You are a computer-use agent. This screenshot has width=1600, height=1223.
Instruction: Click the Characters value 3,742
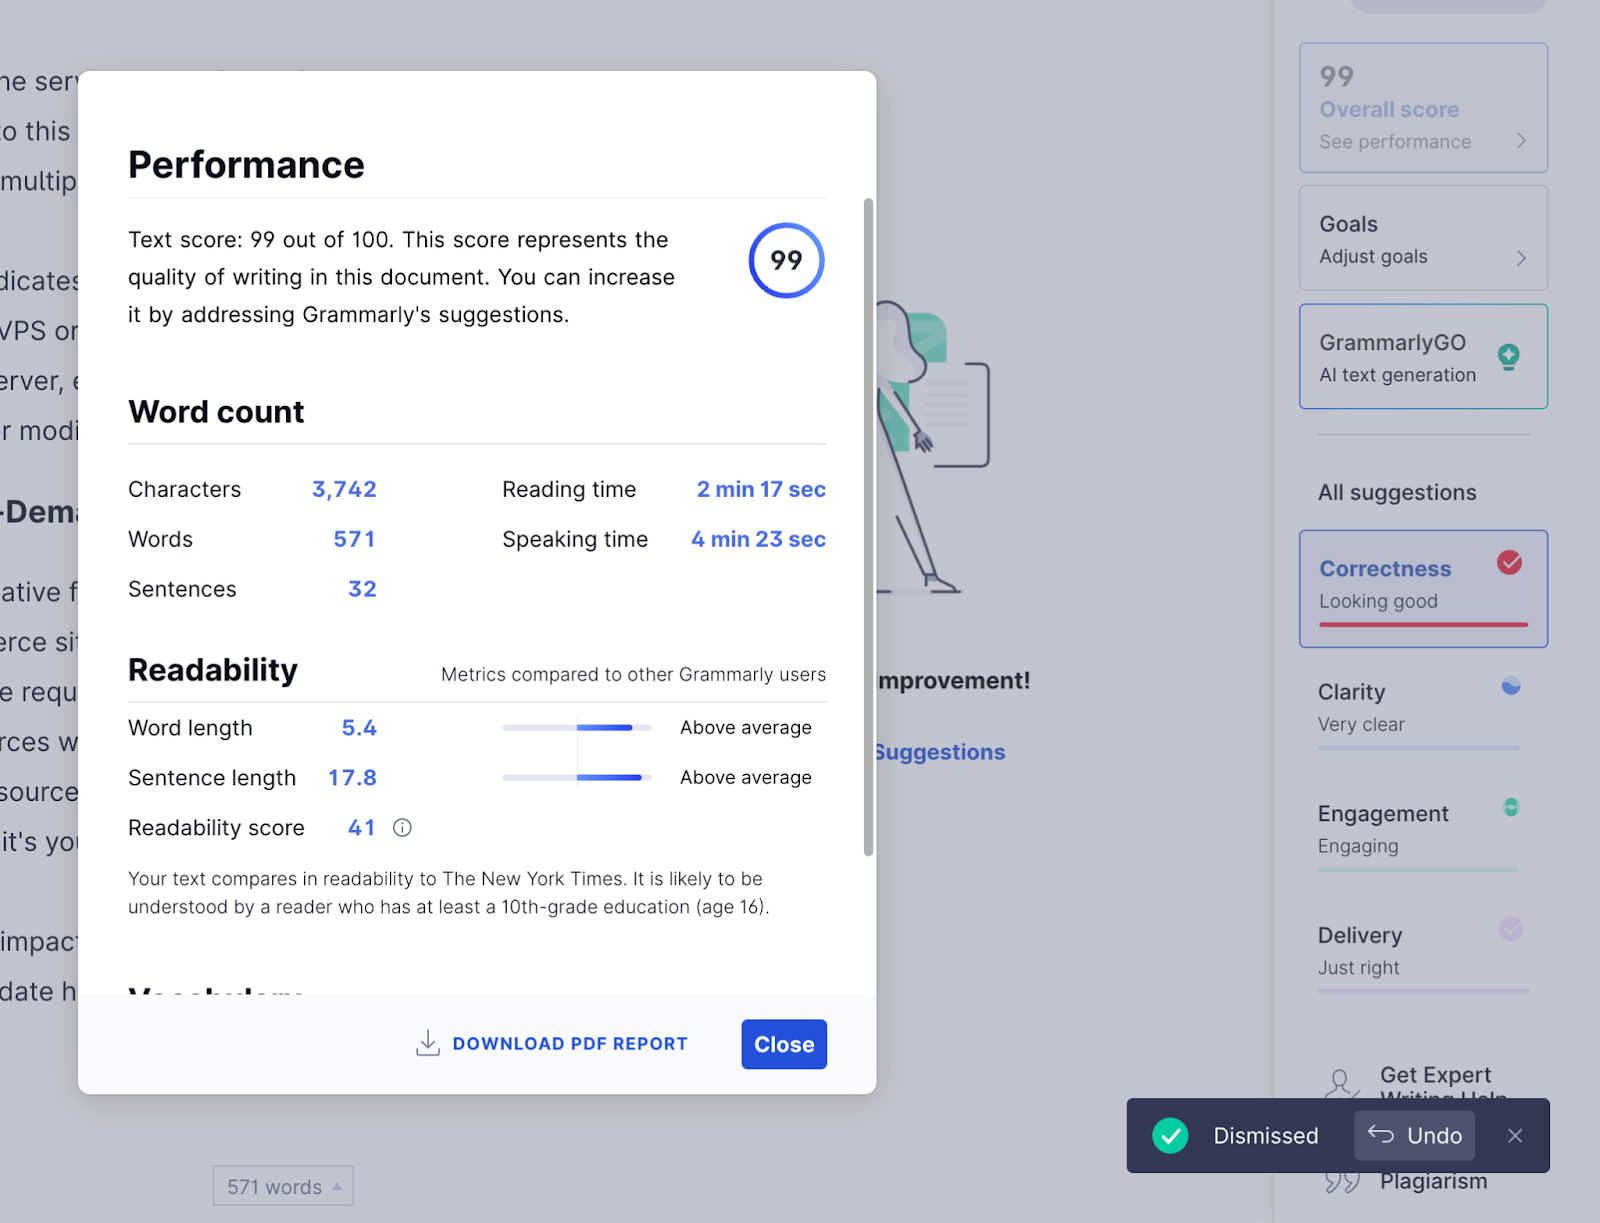pyautogui.click(x=344, y=489)
